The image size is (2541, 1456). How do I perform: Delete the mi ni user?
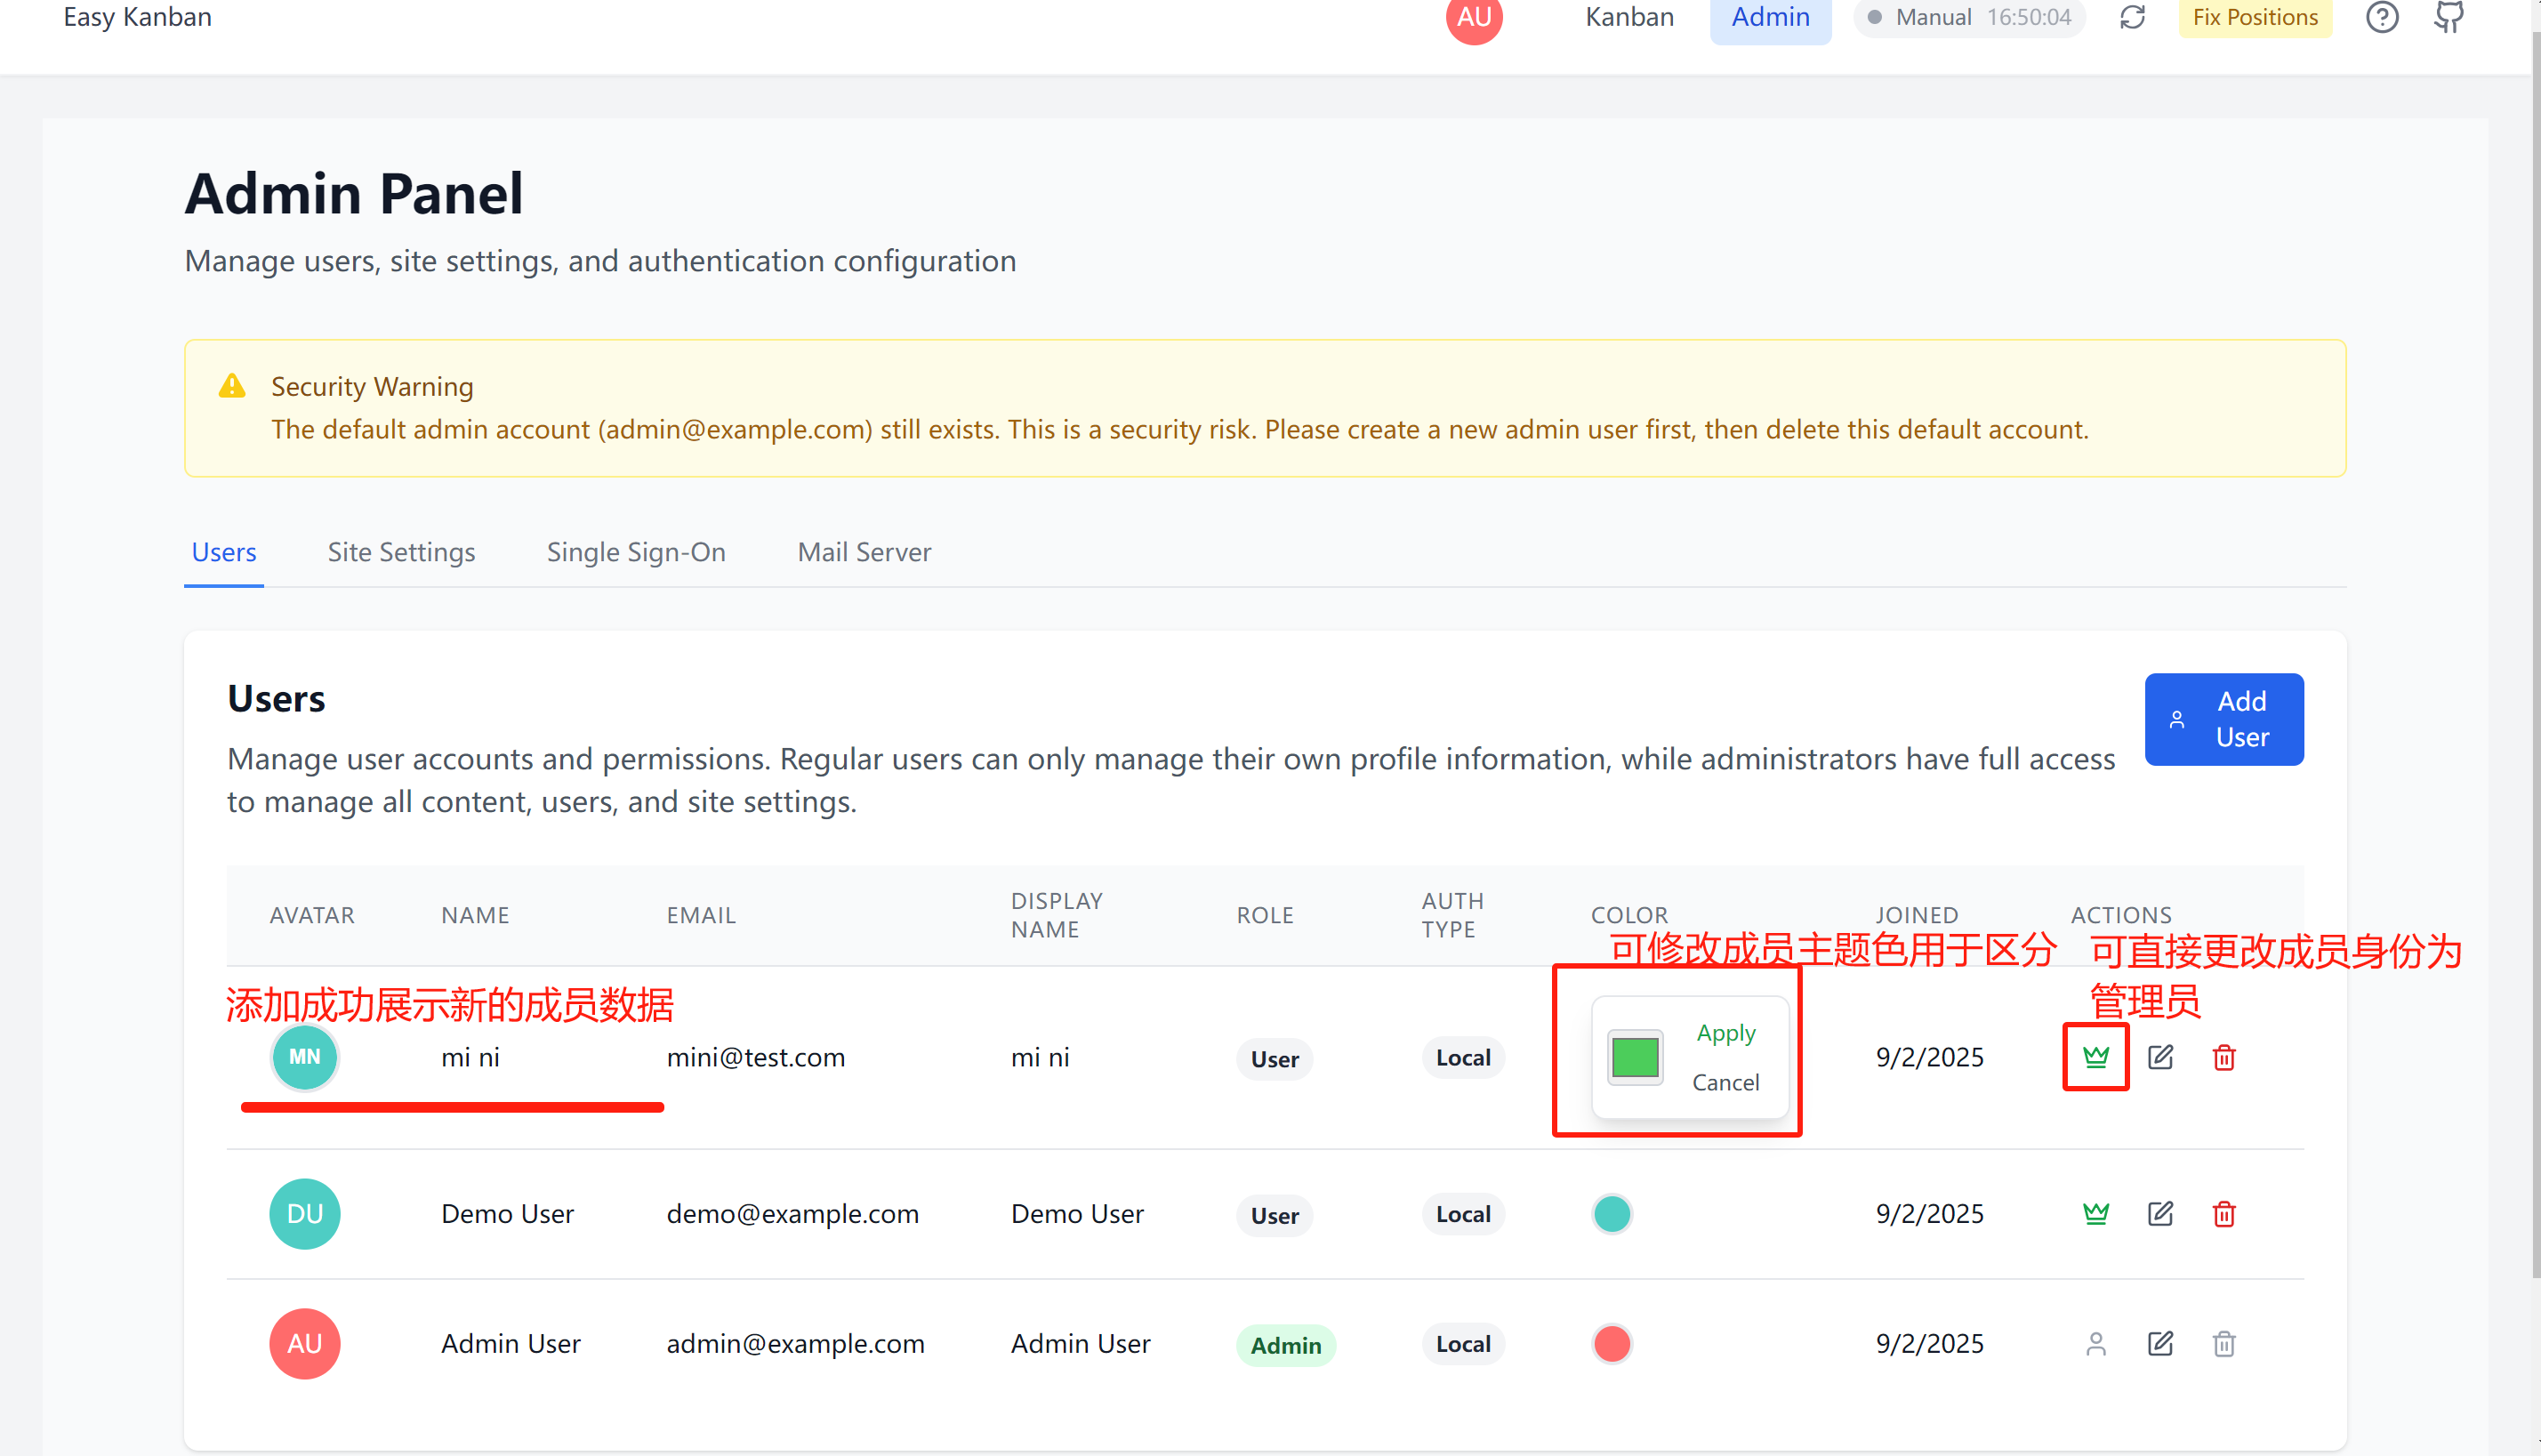(x=2224, y=1057)
